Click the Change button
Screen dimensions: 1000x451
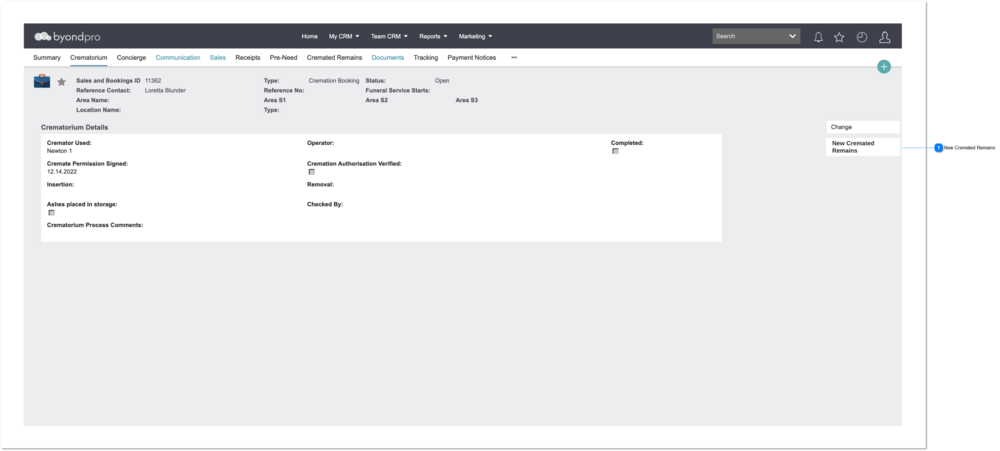[x=862, y=127]
